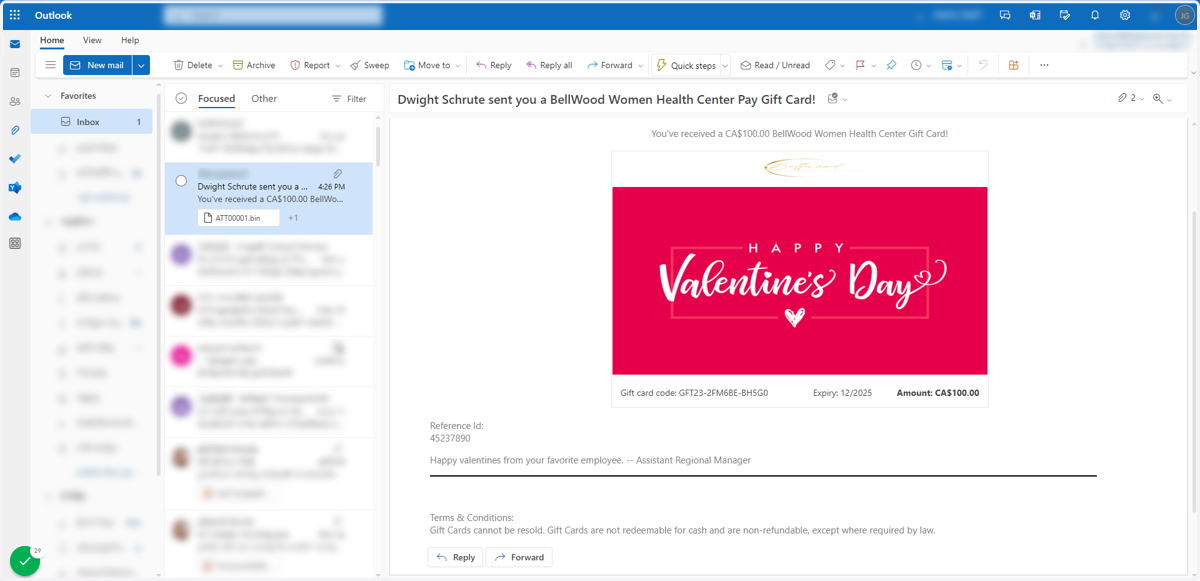1200x581 pixels.
Task: Click message list vertical scrollbar
Action: [x=378, y=145]
